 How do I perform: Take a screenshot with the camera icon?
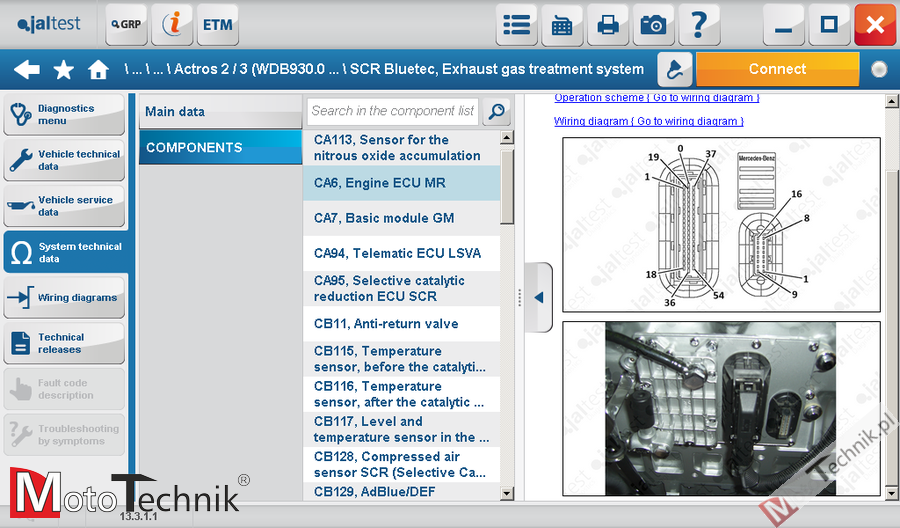click(653, 25)
